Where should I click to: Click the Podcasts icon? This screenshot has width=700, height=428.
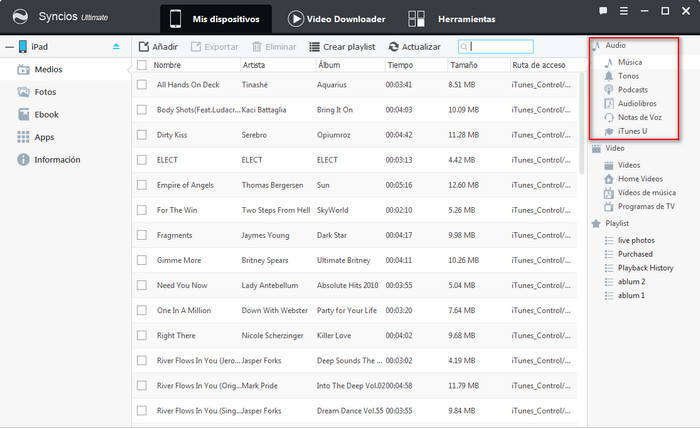(608, 90)
